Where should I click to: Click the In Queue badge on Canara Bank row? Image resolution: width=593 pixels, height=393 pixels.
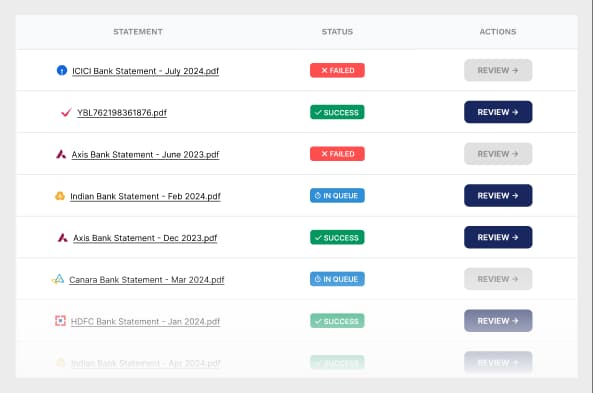tap(337, 279)
